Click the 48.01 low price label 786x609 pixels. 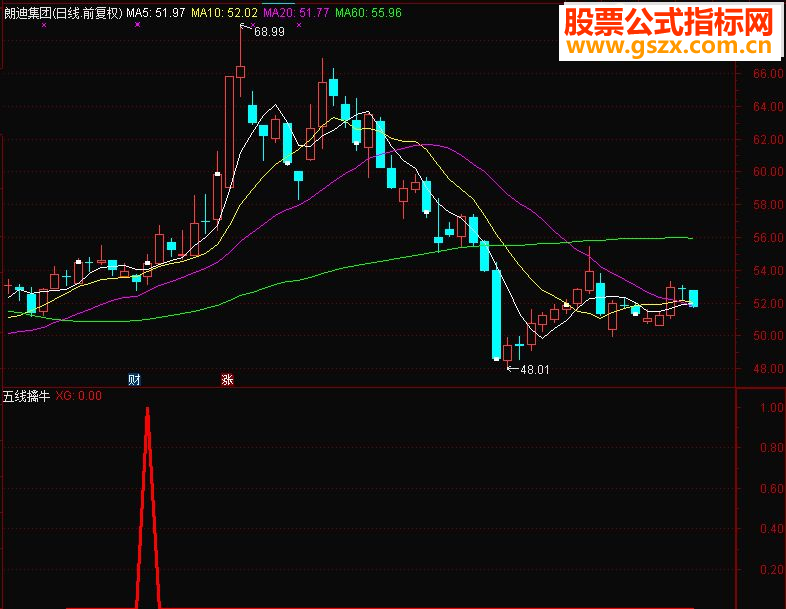pos(535,370)
